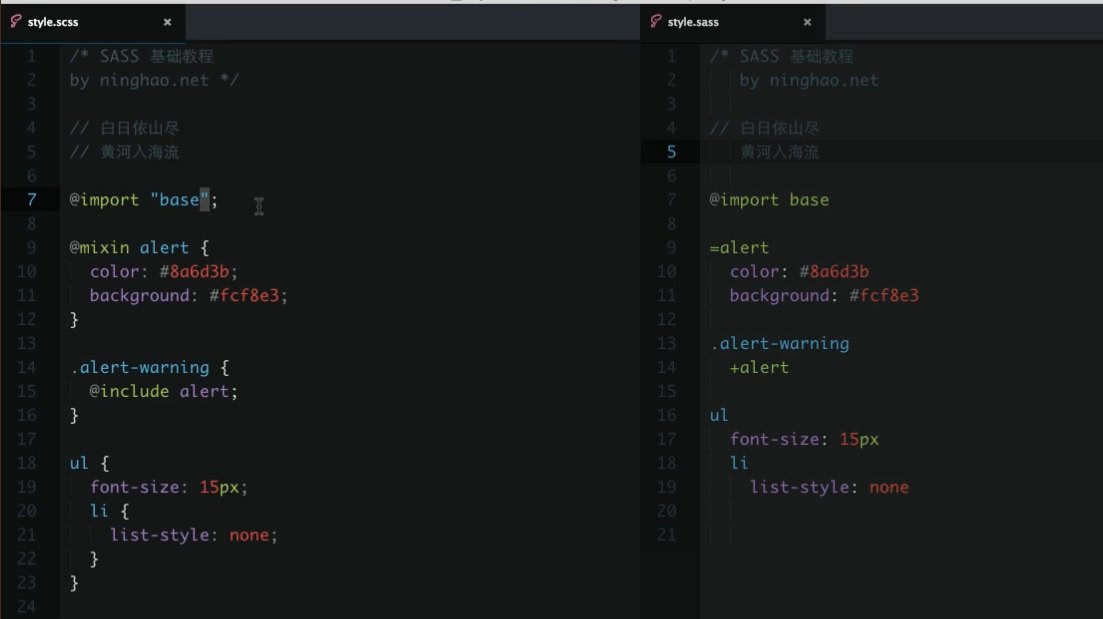Click '// 白日依山尽' comment in sass pane
The image size is (1103, 619).
(x=765, y=128)
